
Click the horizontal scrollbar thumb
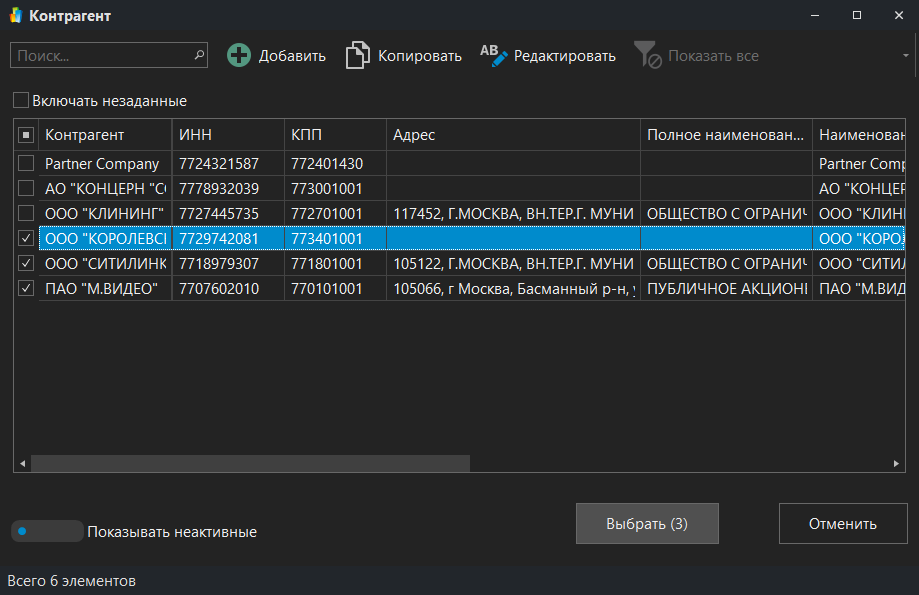250,464
